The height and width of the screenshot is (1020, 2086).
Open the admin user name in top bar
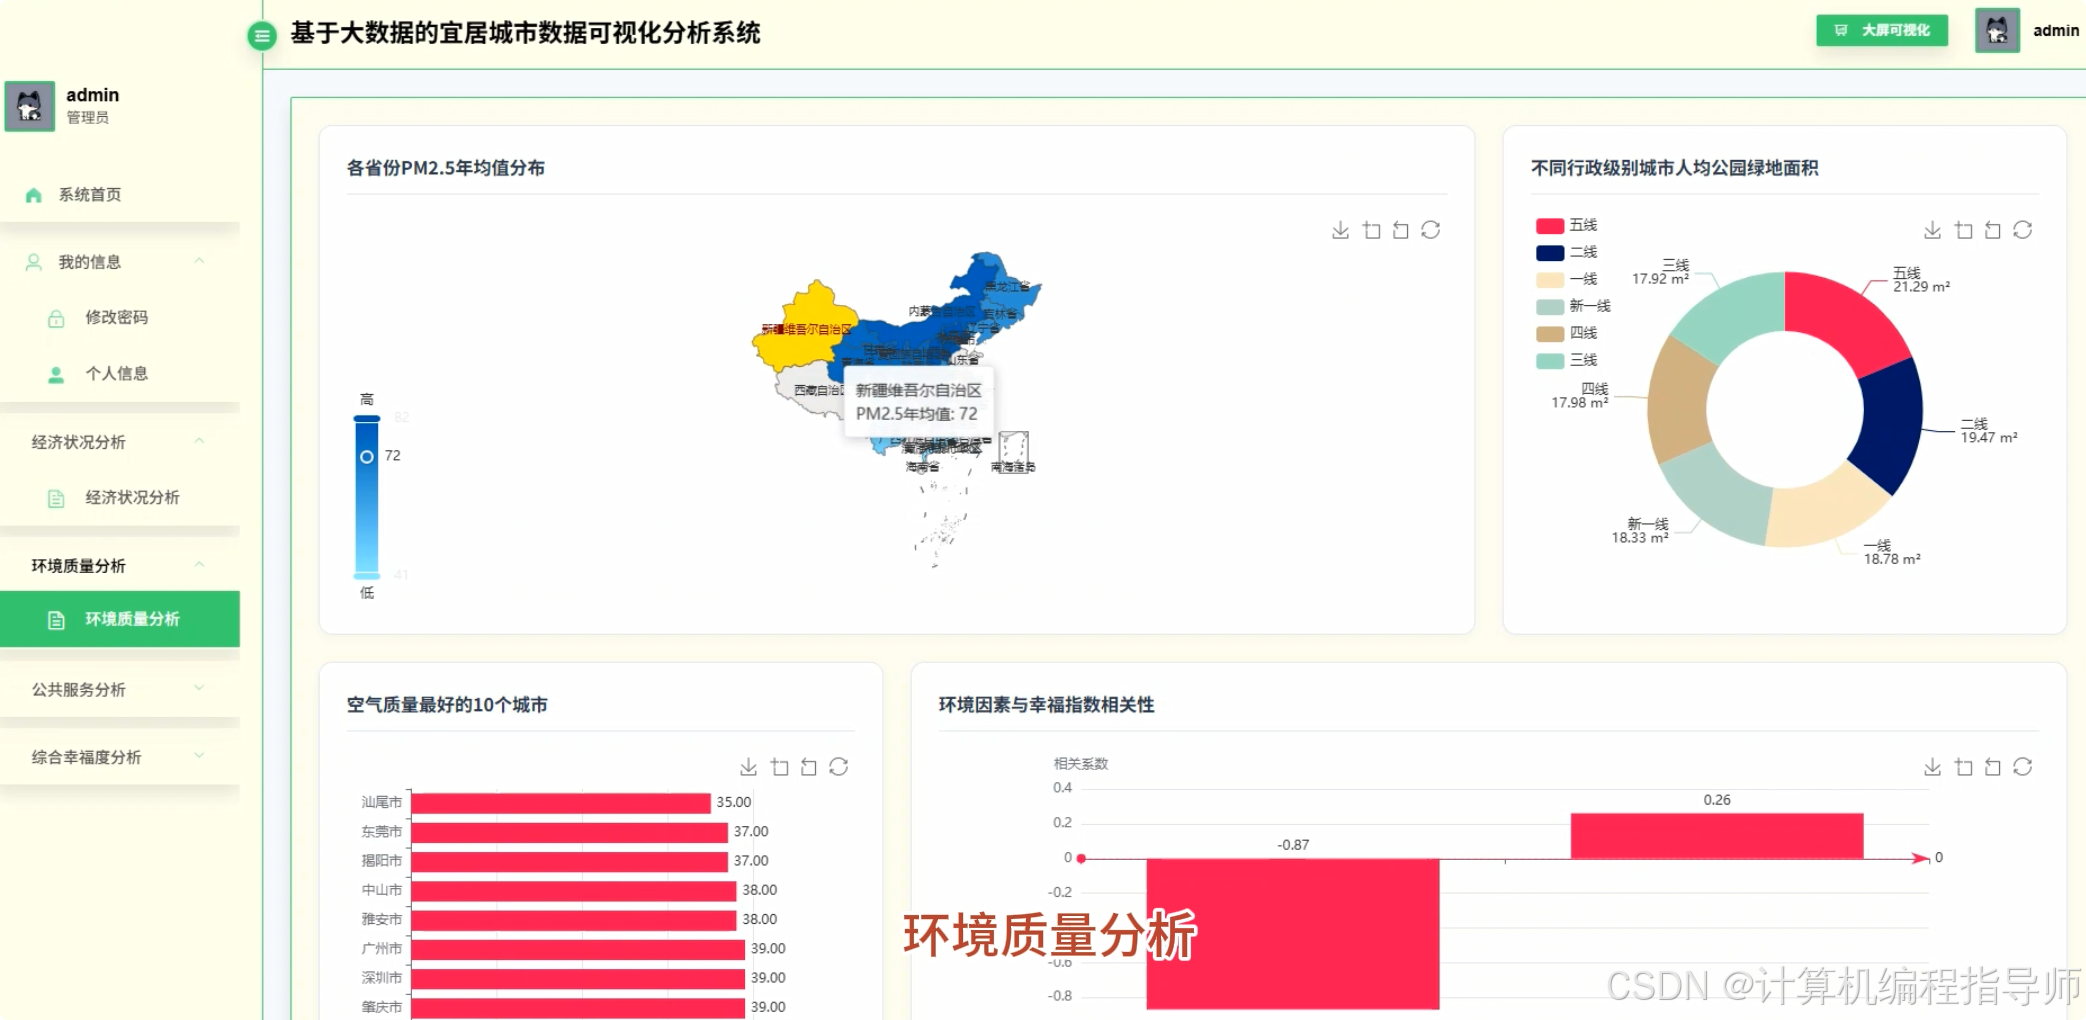(x=2056, y=31)
